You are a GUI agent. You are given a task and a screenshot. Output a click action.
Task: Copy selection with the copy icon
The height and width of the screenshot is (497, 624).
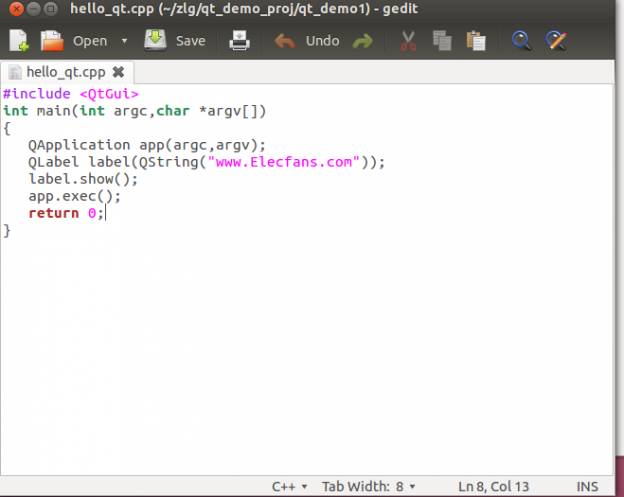point(442,41)
